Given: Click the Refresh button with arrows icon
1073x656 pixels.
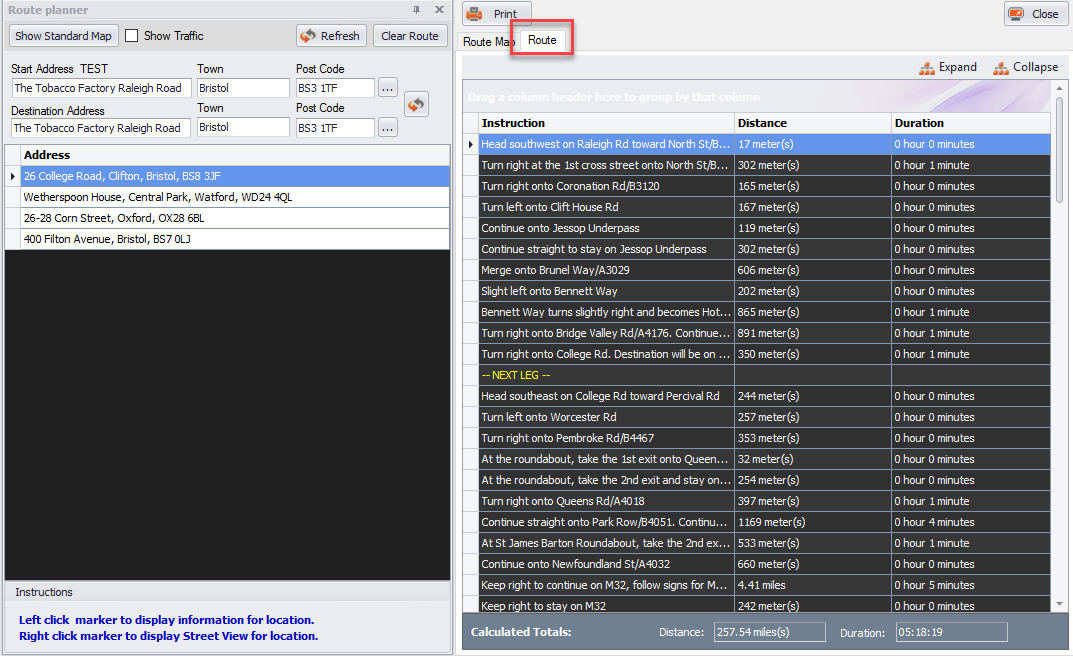Looking at the screenshot, I should tap(331, 36).
